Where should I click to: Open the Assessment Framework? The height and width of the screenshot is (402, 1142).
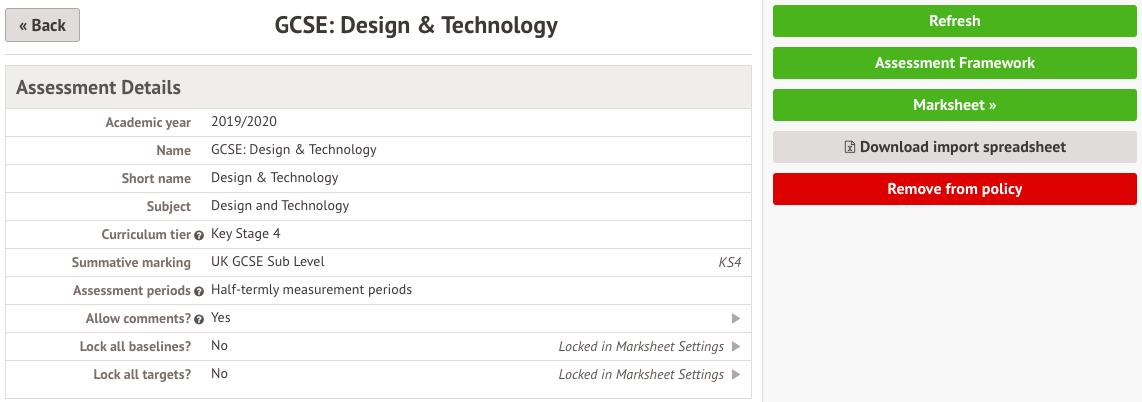click(954, 63)
